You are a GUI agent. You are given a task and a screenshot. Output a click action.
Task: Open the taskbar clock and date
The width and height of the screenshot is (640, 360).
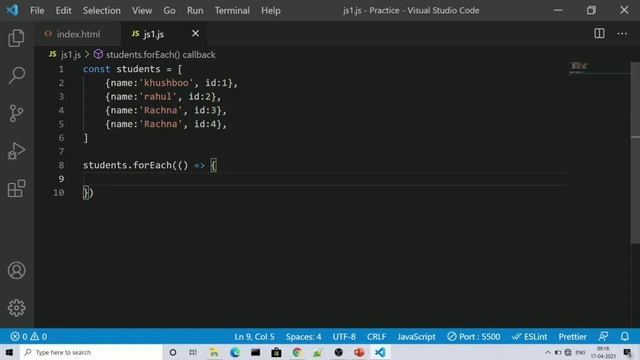point(603,352)
